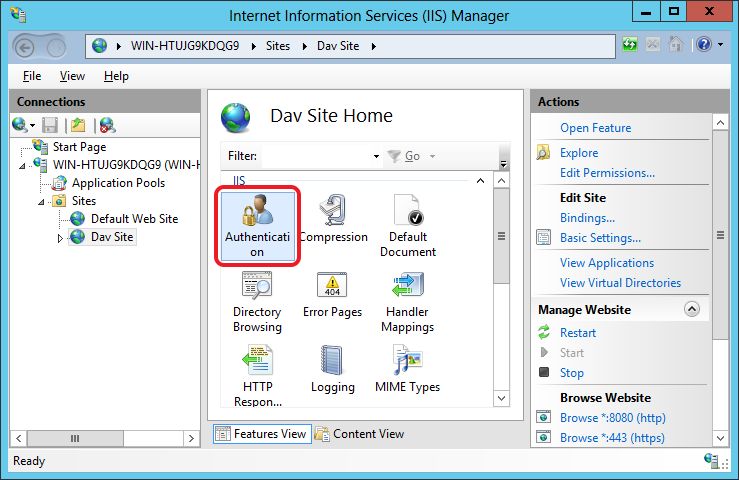Click Browse *:443 (https) link

[612, 438]
